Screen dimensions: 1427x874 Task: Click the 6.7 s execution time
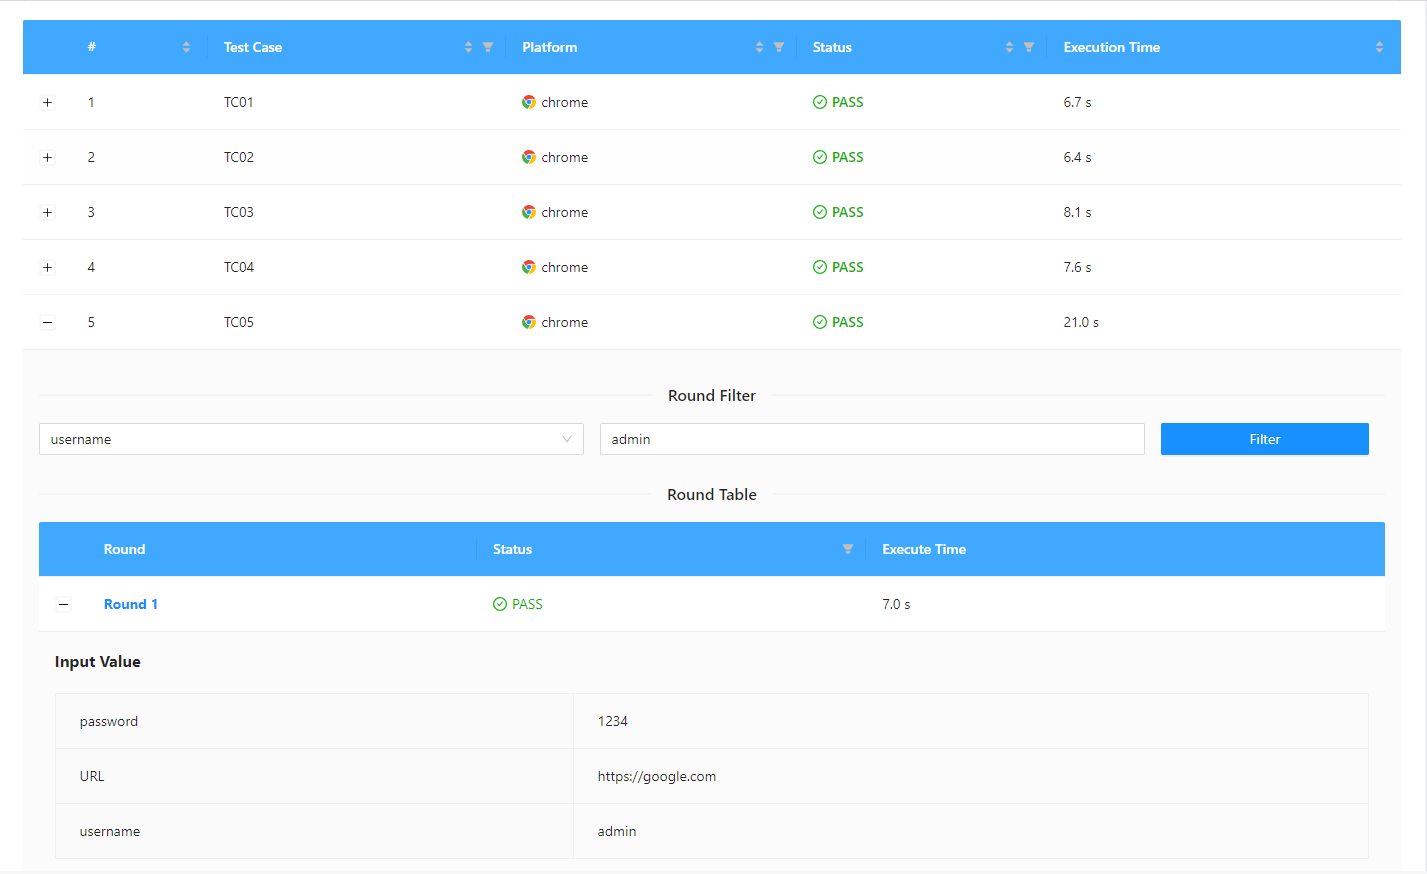(x=1077, y=102)
